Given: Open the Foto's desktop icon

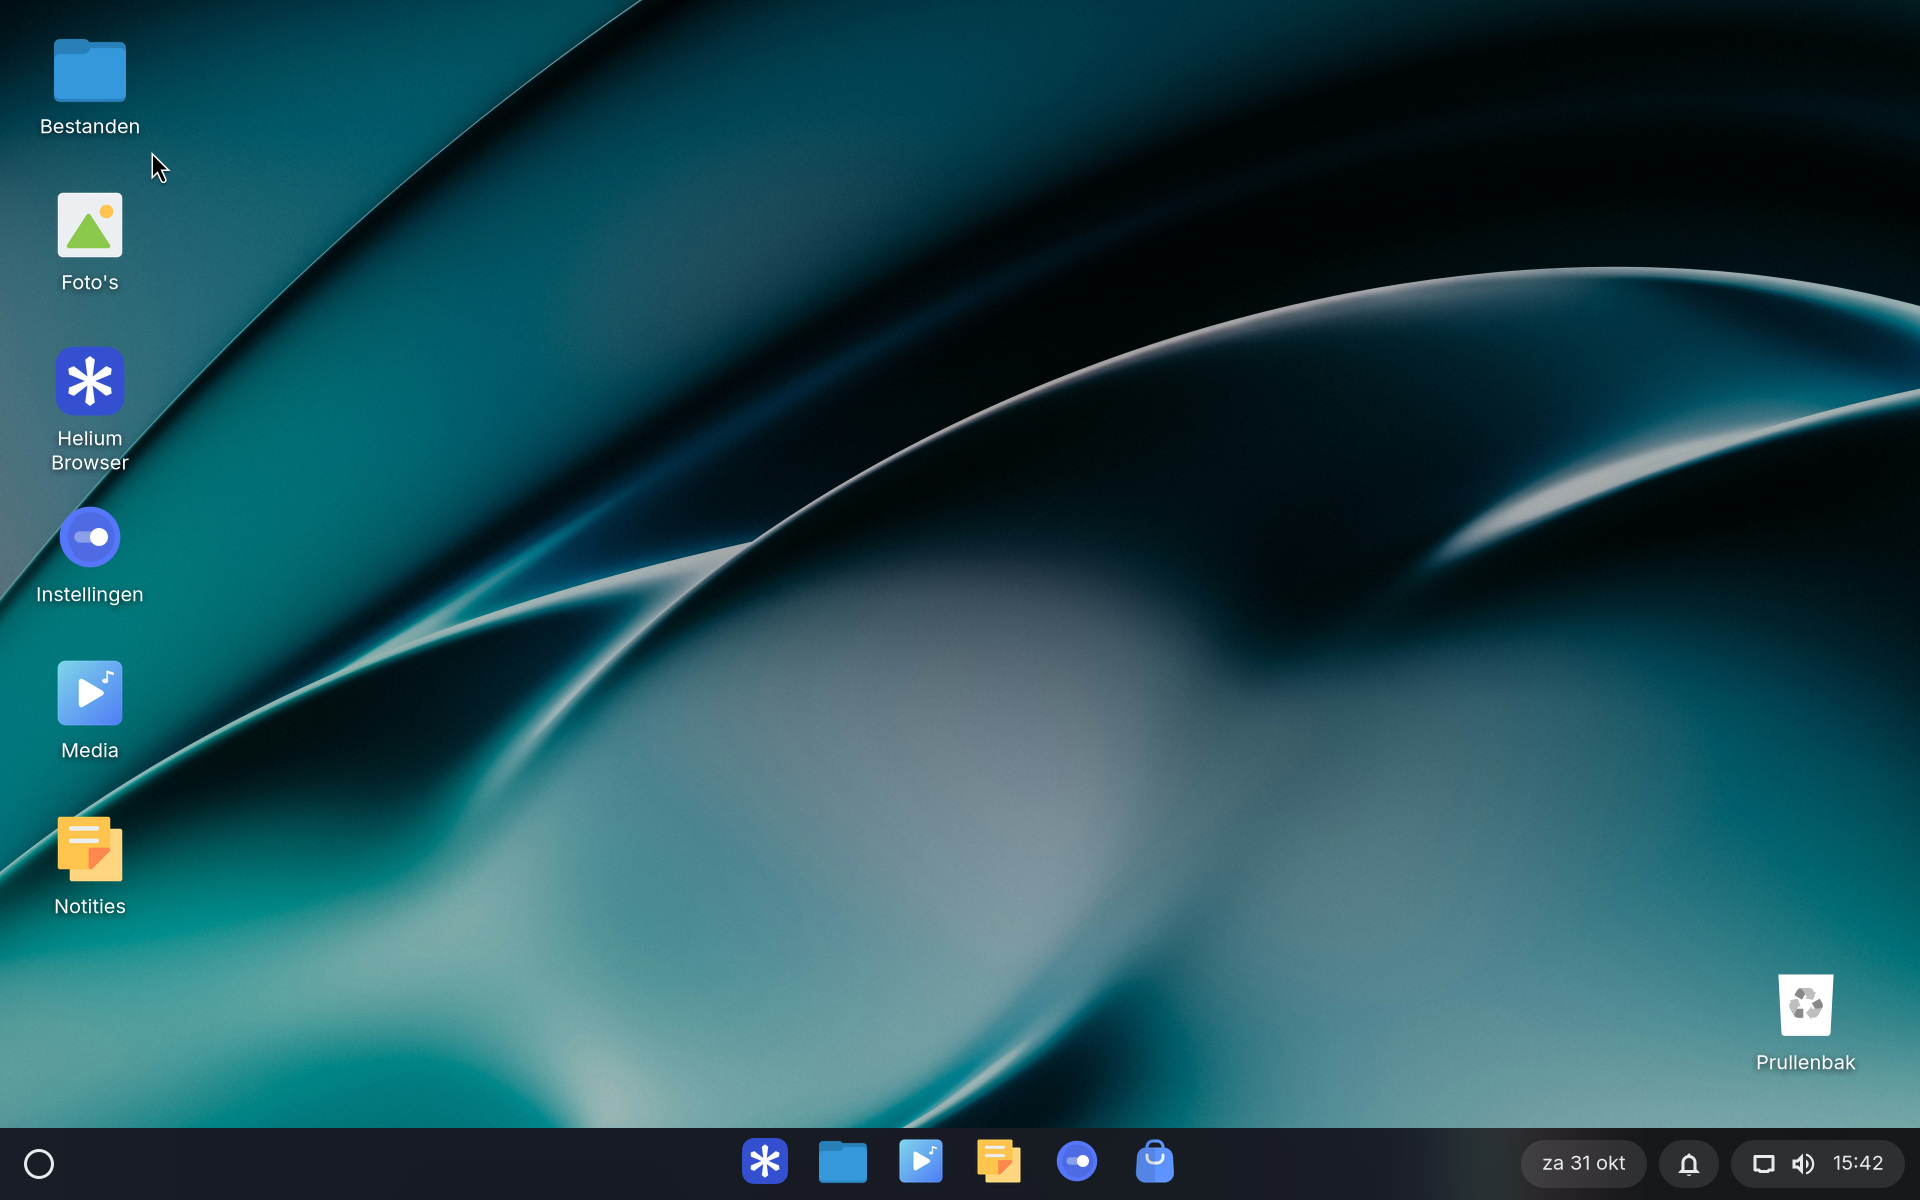Looking at the screenshot, I should coord(90,225).
